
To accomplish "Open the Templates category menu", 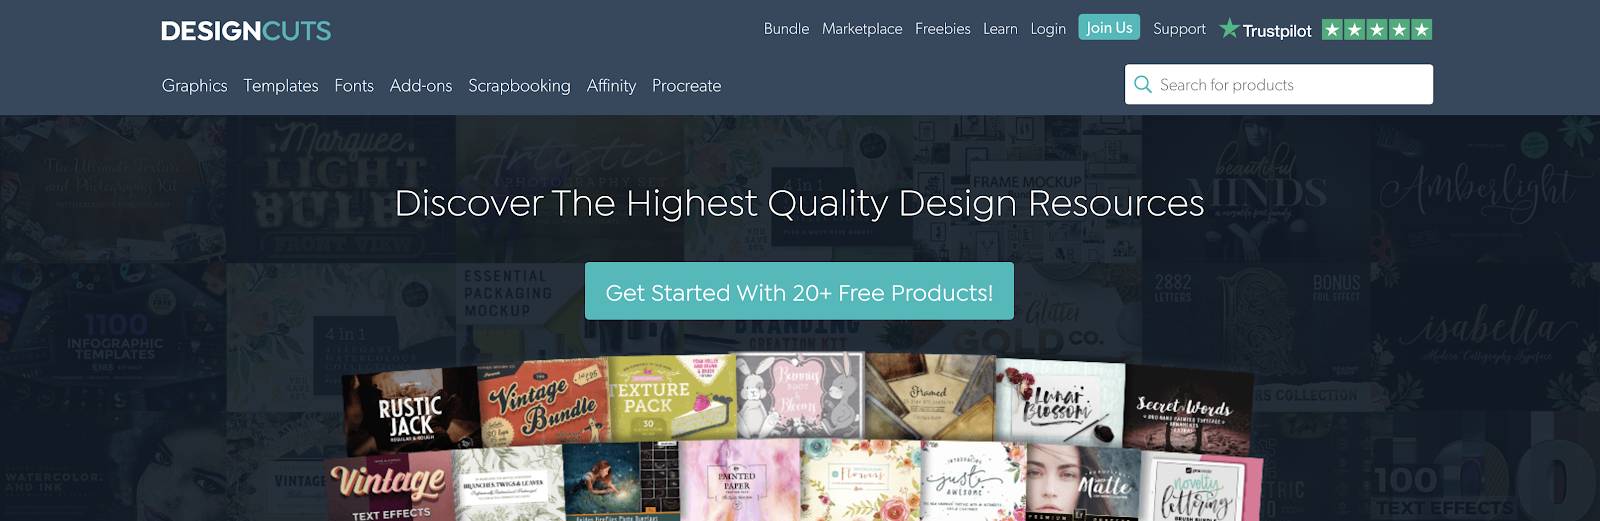I will click(281, 86).
